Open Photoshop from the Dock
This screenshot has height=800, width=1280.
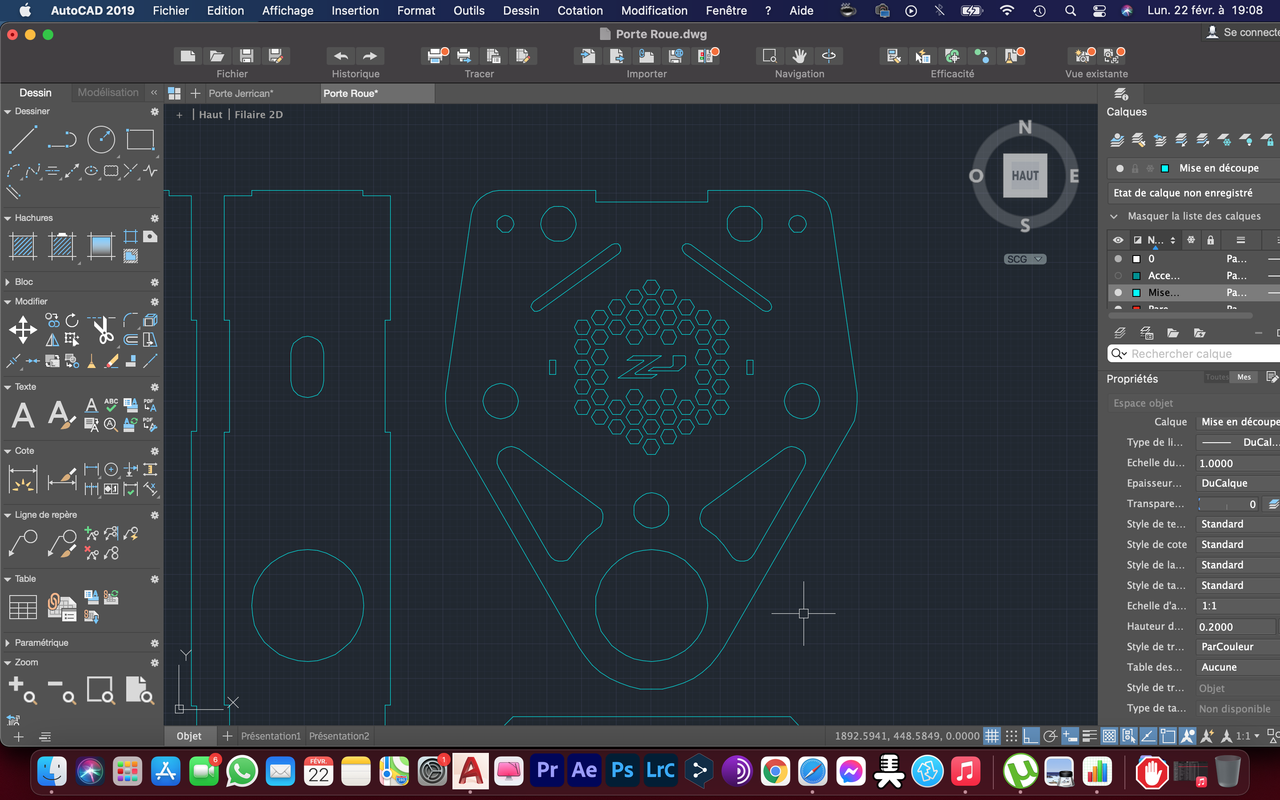coord(622,771)
